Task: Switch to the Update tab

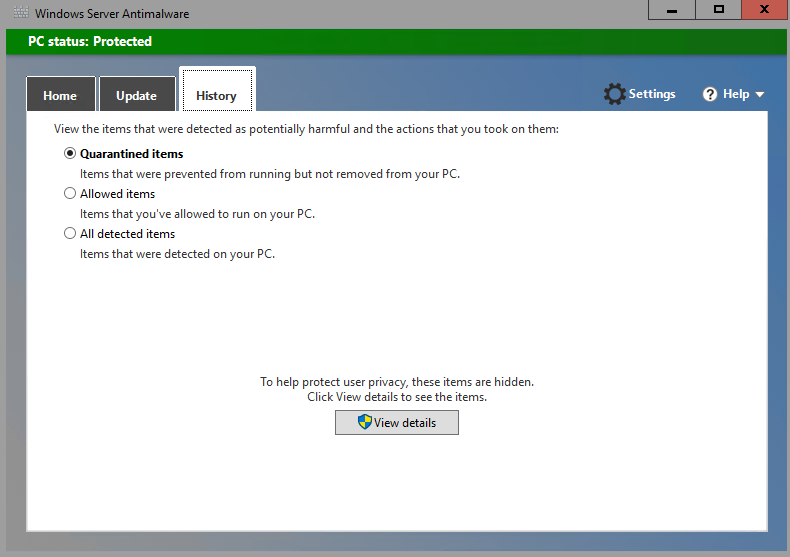Action: click(x=137, y=94)
